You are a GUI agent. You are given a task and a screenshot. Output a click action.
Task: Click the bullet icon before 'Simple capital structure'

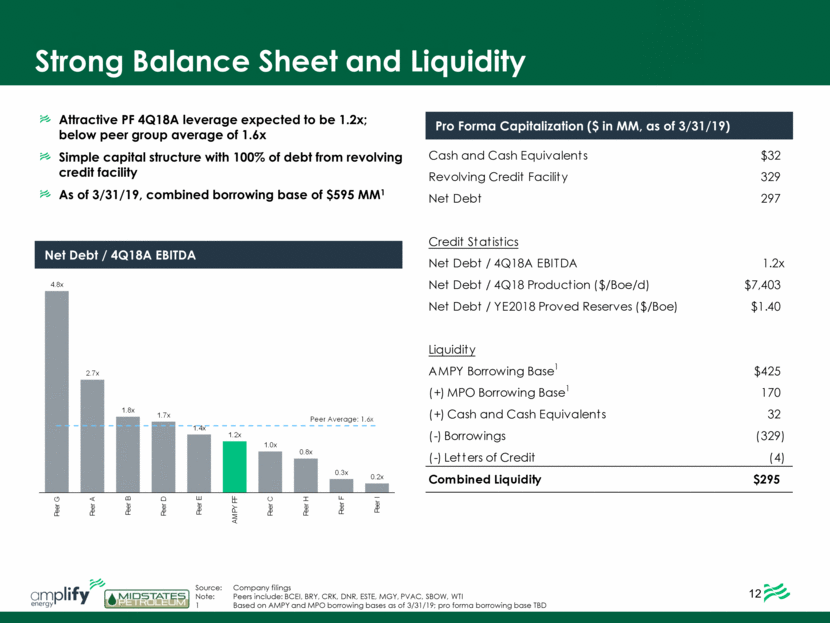point(44,159)
